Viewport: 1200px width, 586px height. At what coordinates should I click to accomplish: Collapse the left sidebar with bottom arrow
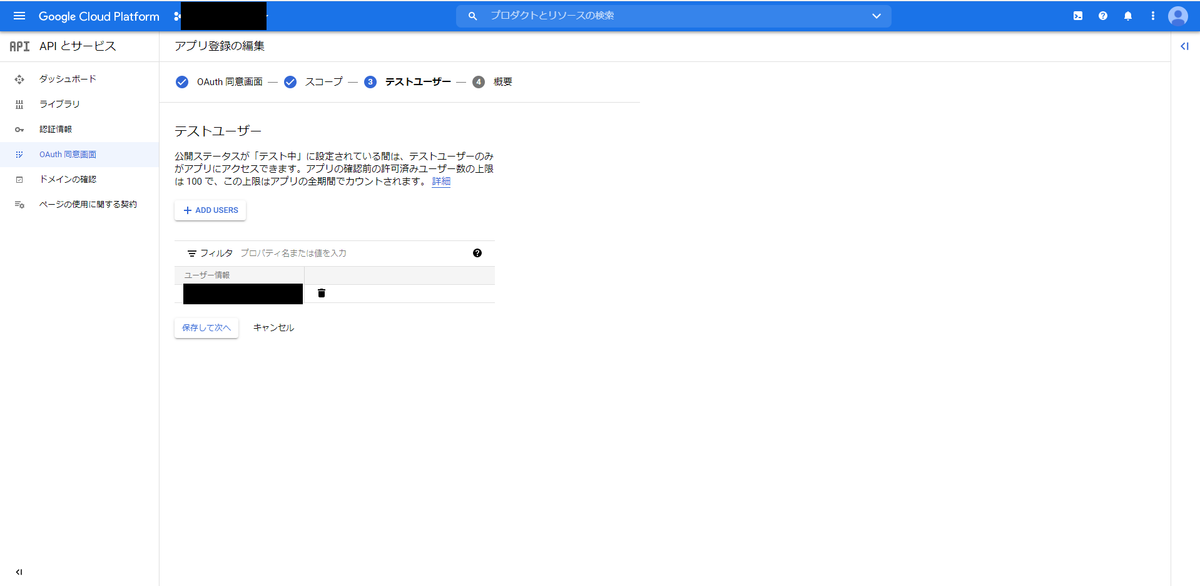point(19,572)
